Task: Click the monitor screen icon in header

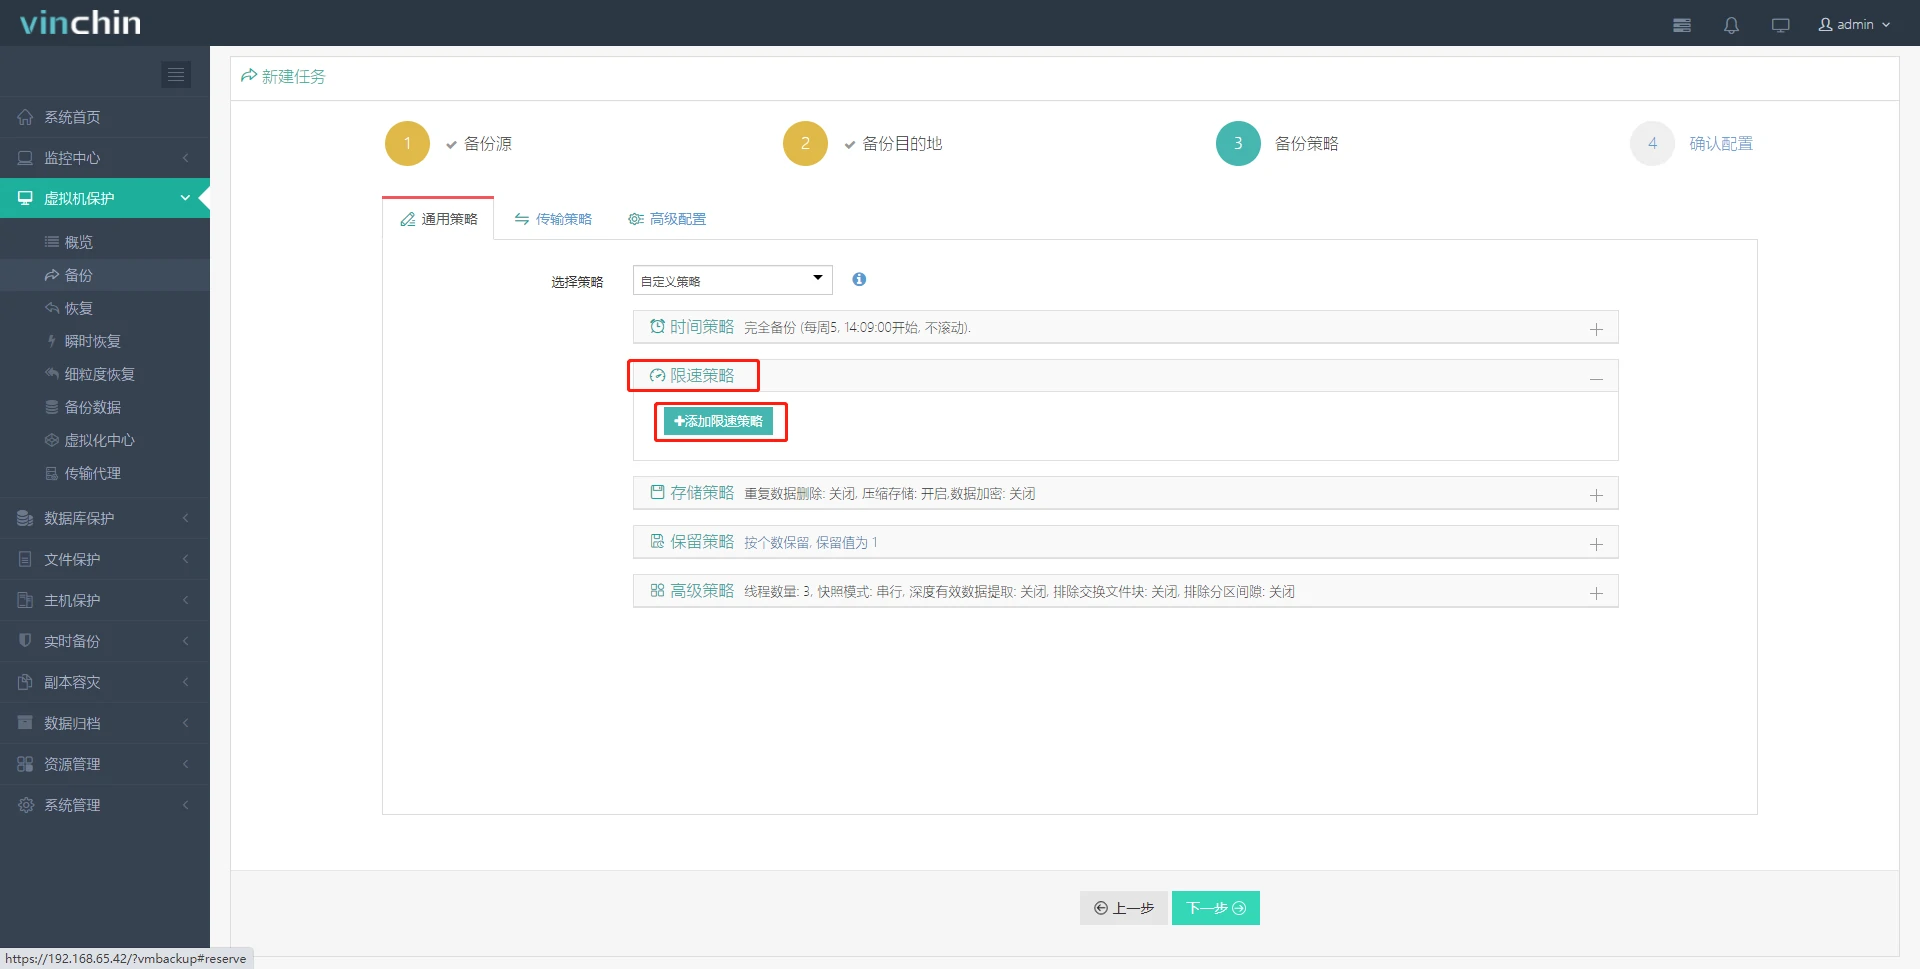Action: (1780, 25)
